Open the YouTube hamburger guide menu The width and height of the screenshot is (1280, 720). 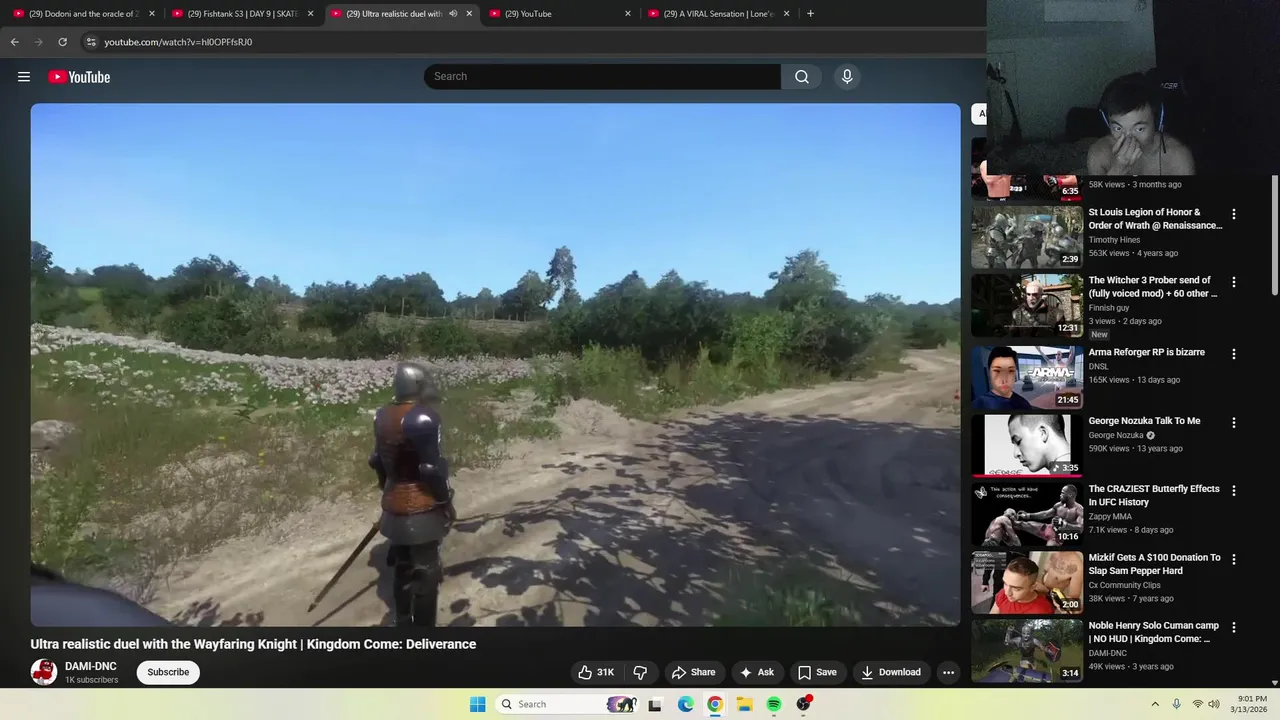pyautogui.click(x=24, y=77)
